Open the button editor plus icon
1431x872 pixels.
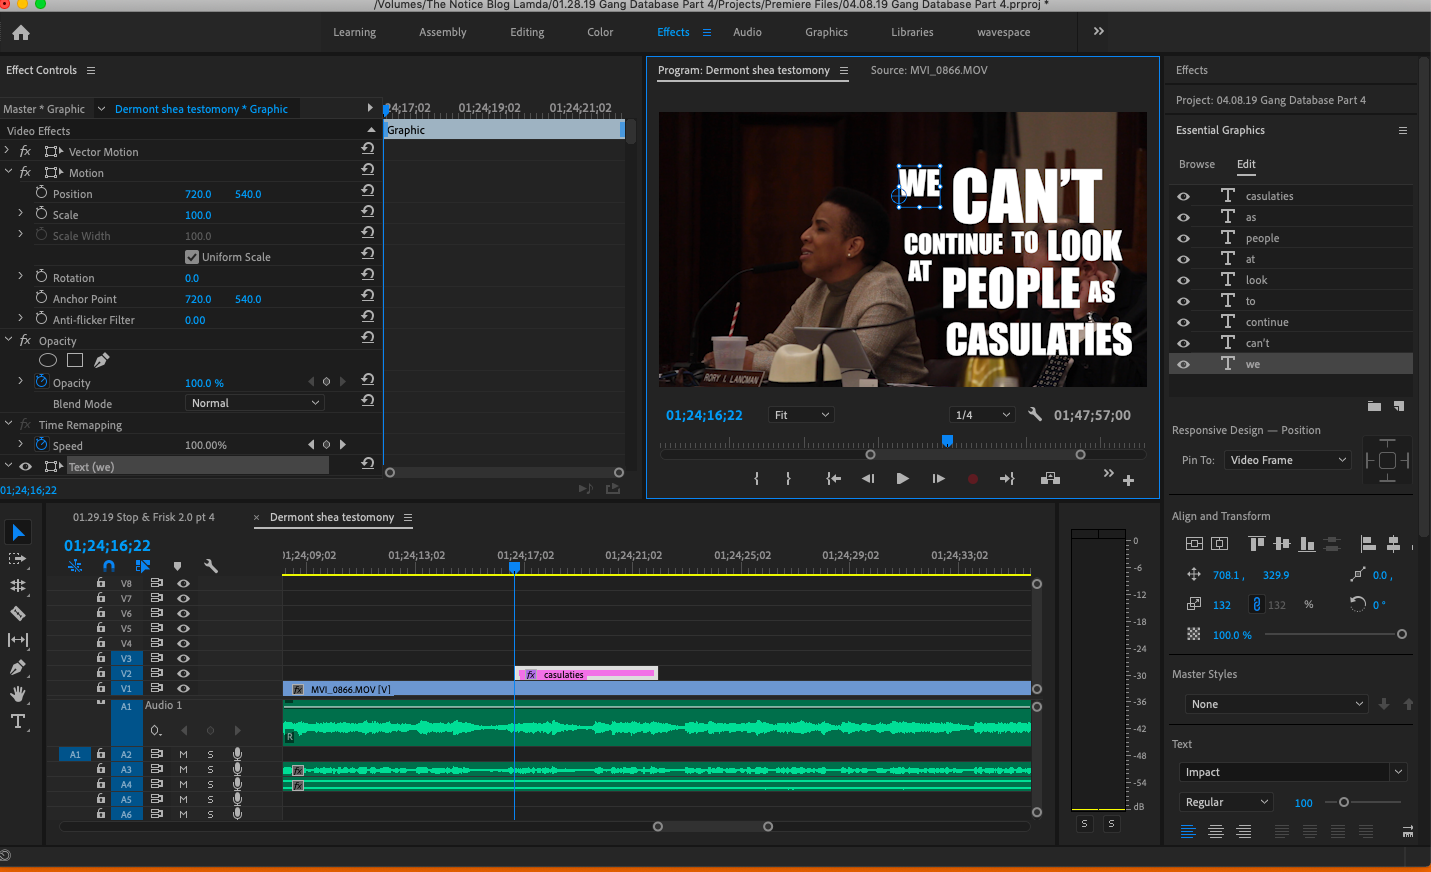pos(1128,481)
